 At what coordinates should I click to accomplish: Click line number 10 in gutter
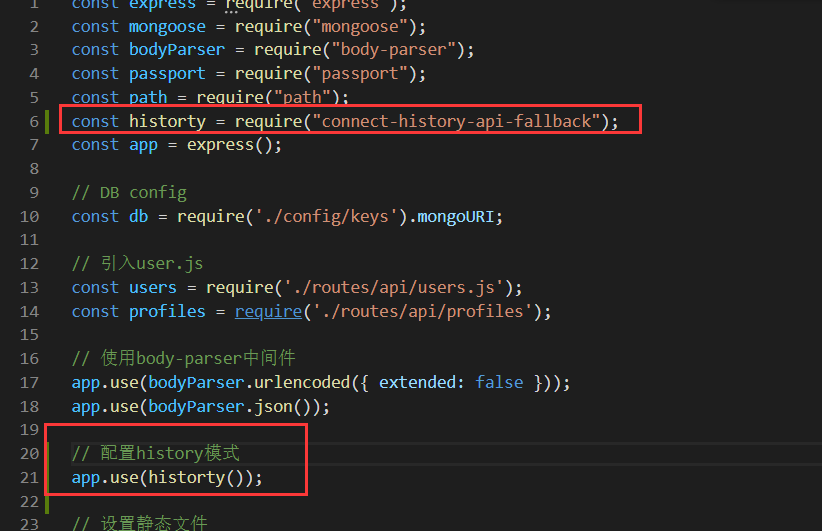pyautogui.click(x=29, y=216)
